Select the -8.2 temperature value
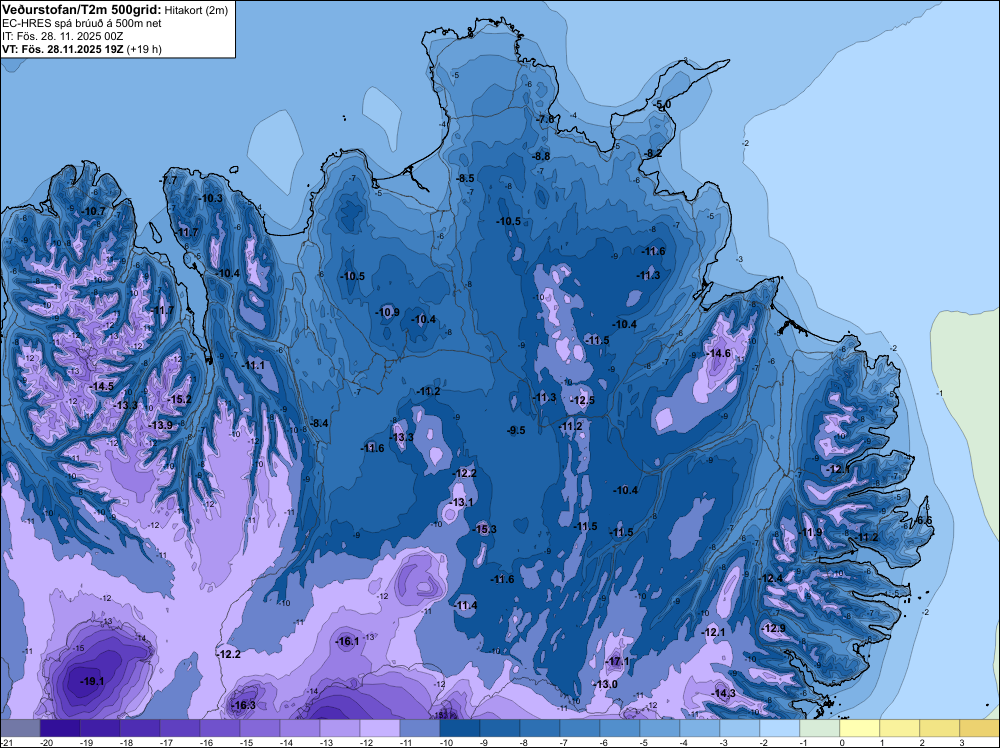Screen dimensions: 1000x748 [x=653, y=153]
